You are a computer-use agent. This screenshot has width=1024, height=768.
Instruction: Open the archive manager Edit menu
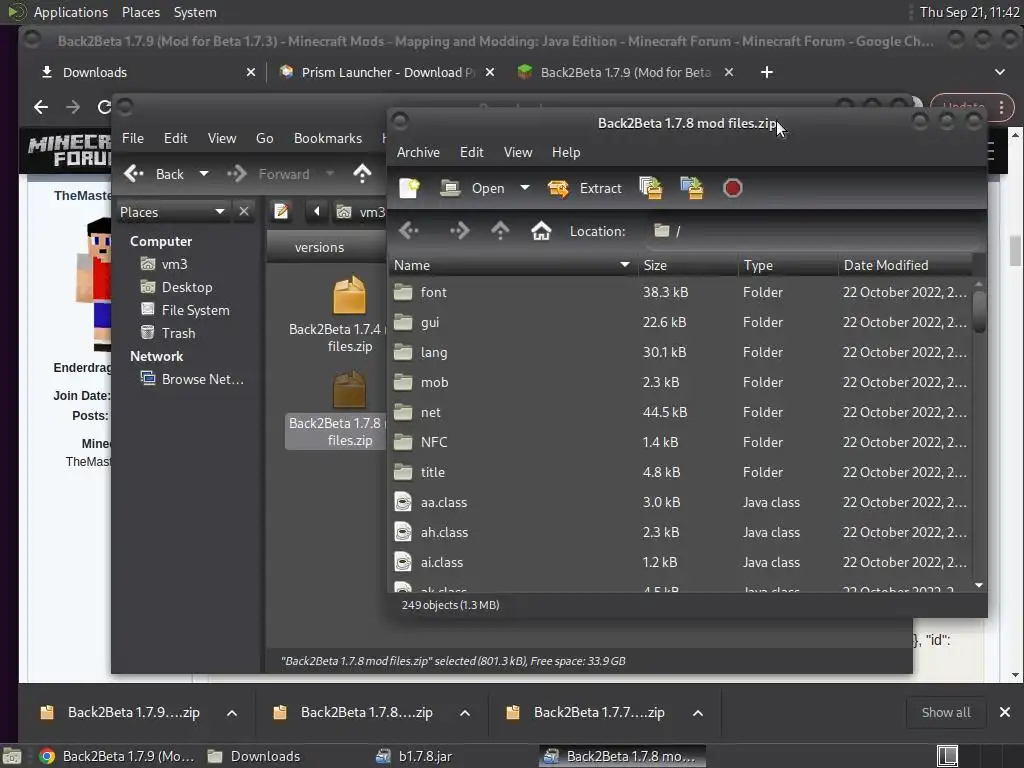tap(472, 152)
